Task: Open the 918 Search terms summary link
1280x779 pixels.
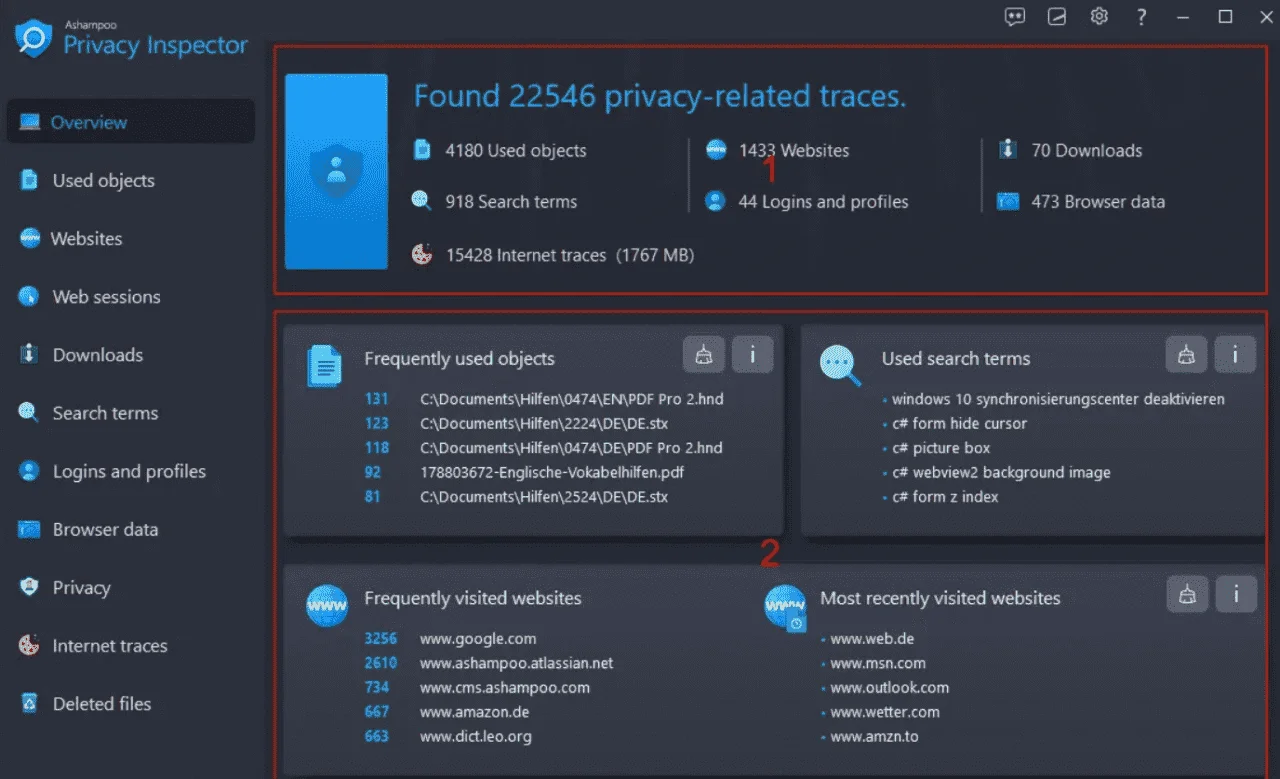Action: (511, 201)
